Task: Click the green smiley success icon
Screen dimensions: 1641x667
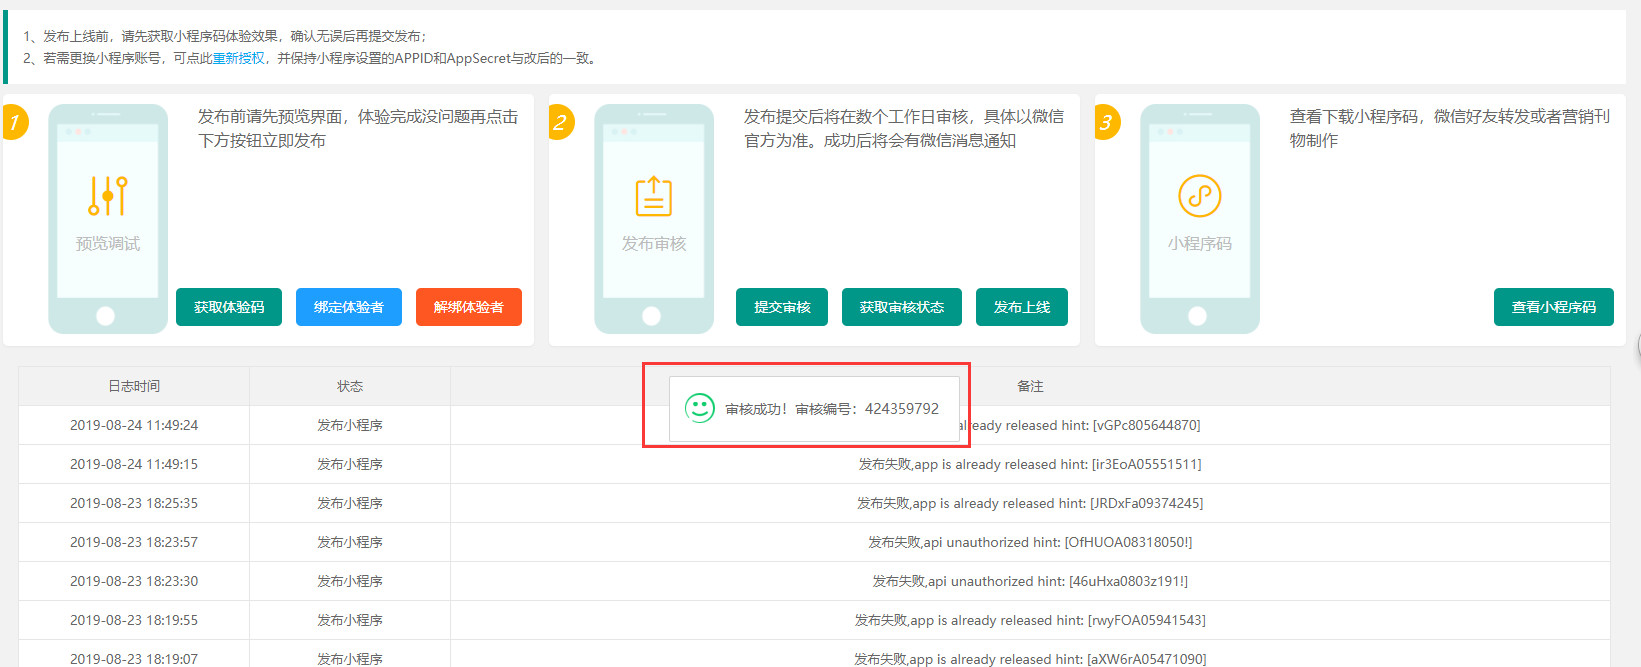Action: 699,408
